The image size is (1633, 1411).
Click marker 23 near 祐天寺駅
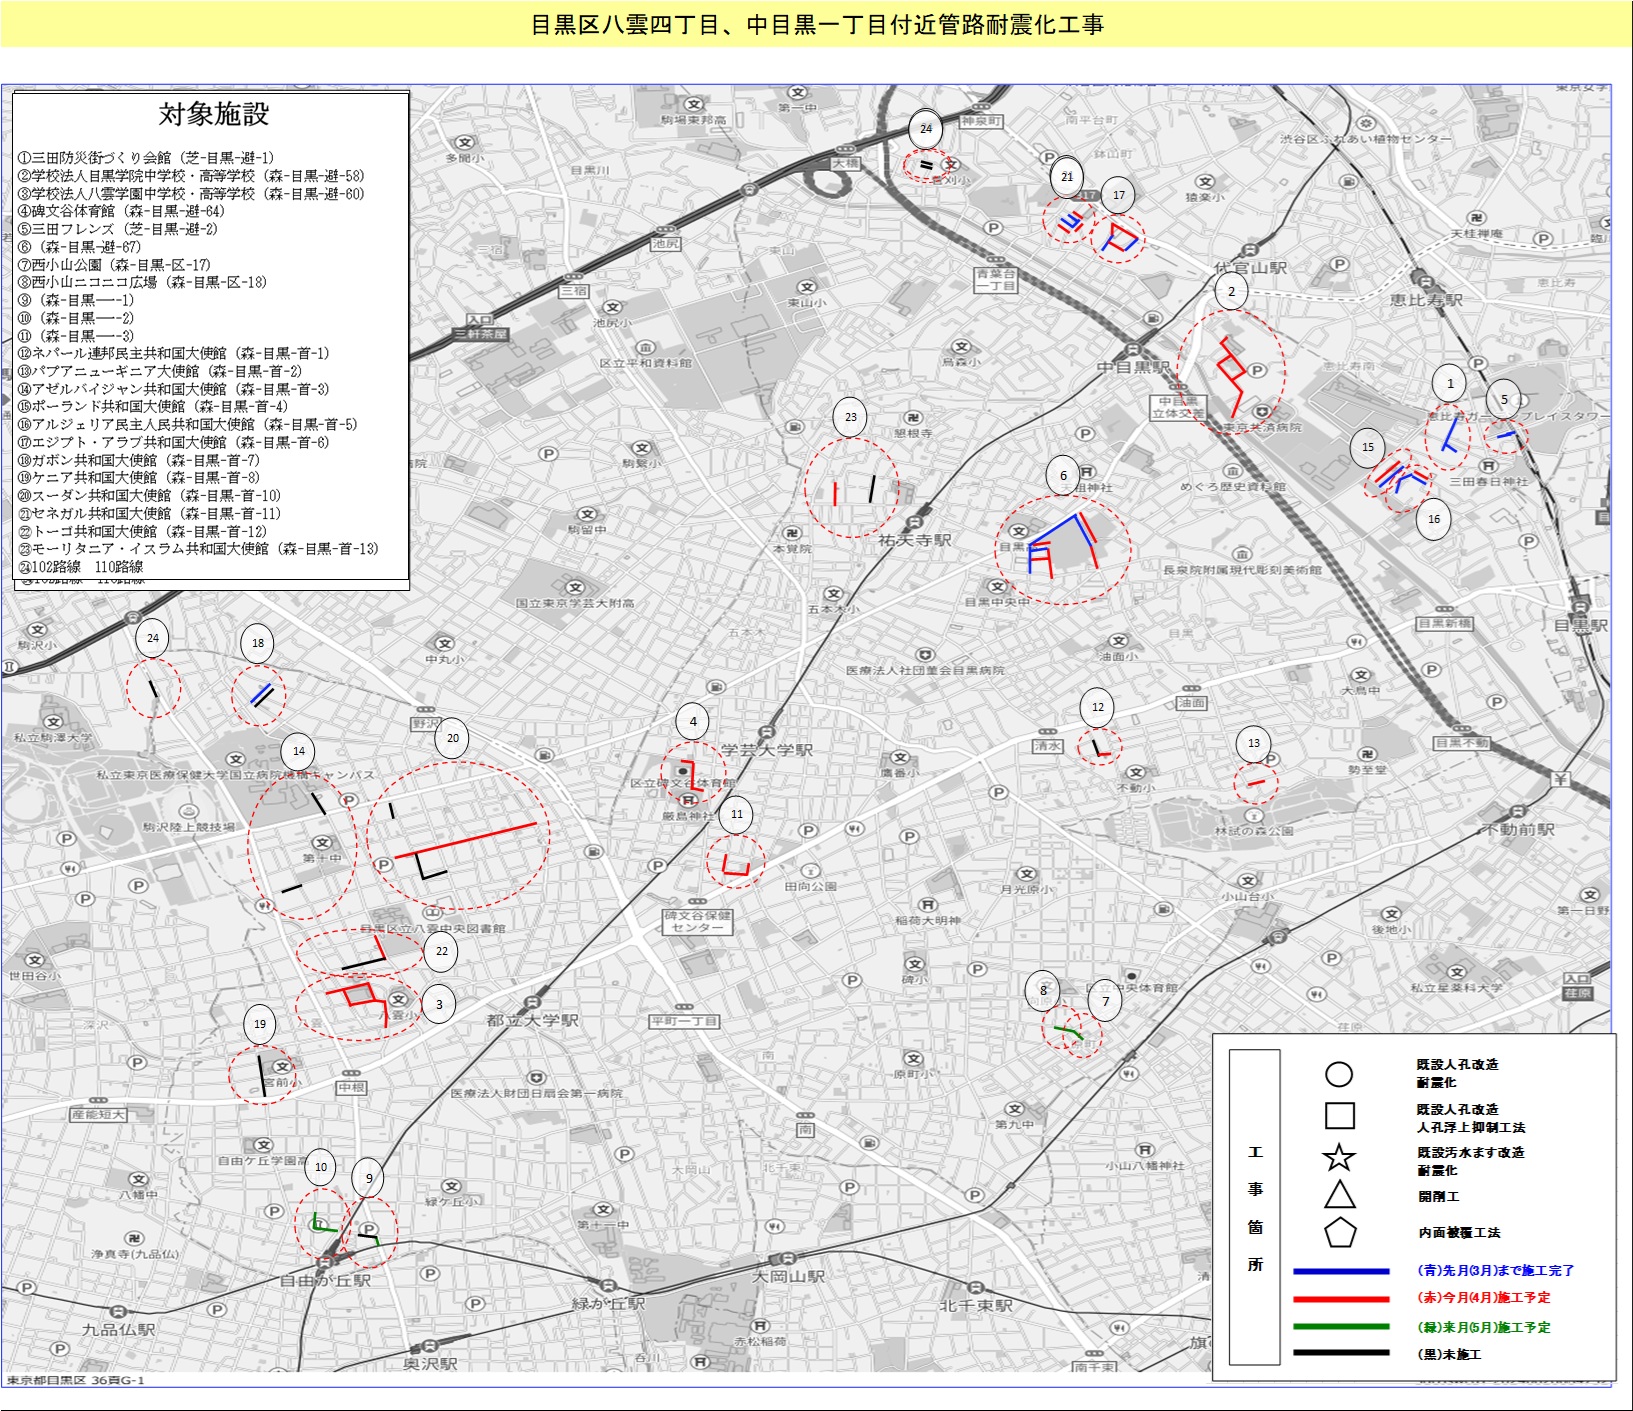click(850, 417)
